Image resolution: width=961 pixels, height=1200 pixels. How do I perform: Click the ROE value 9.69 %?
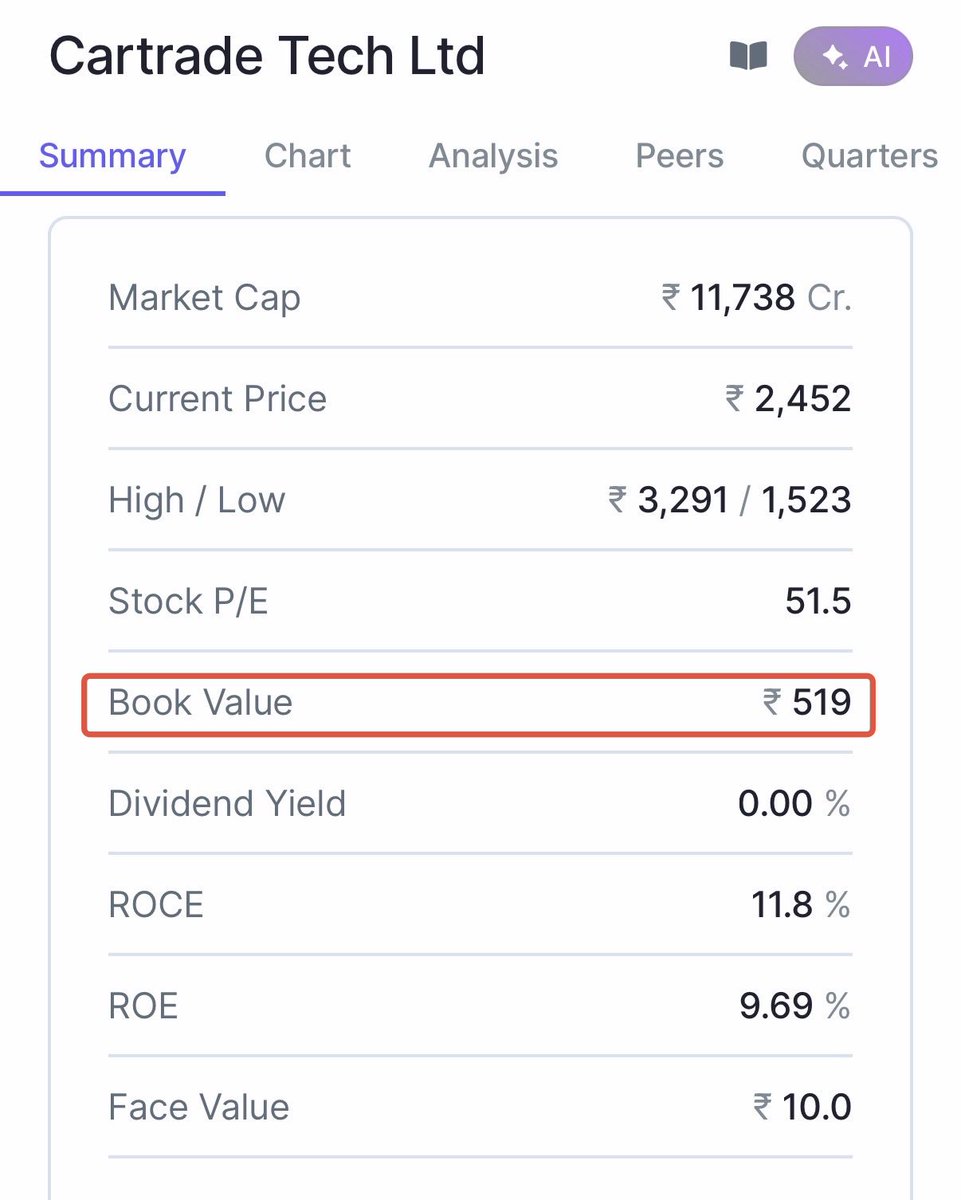[795, 1006]
